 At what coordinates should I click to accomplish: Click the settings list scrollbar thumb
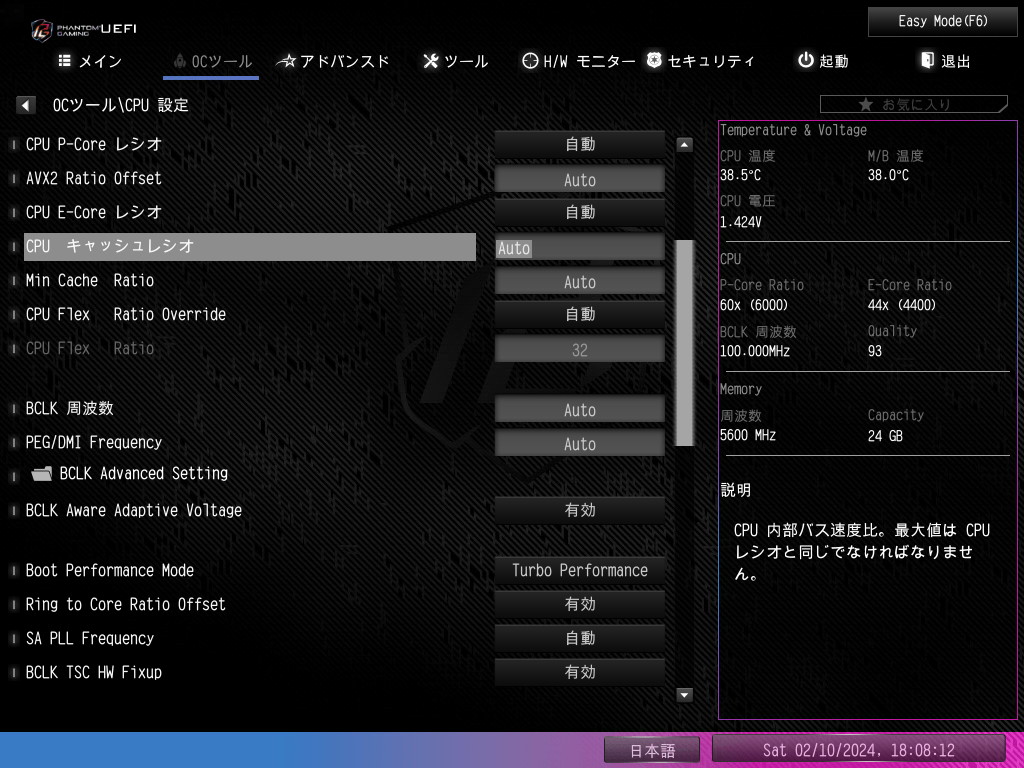point(684,343)
